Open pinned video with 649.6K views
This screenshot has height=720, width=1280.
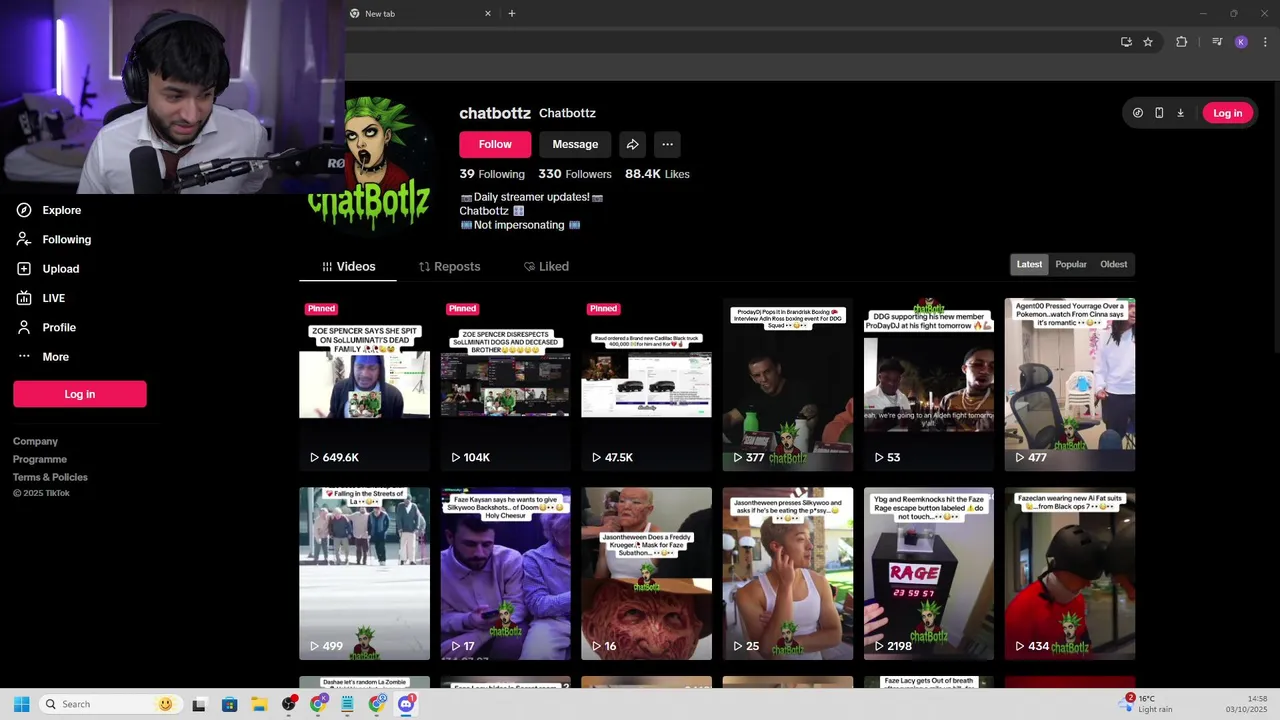[x=364, y=384]
